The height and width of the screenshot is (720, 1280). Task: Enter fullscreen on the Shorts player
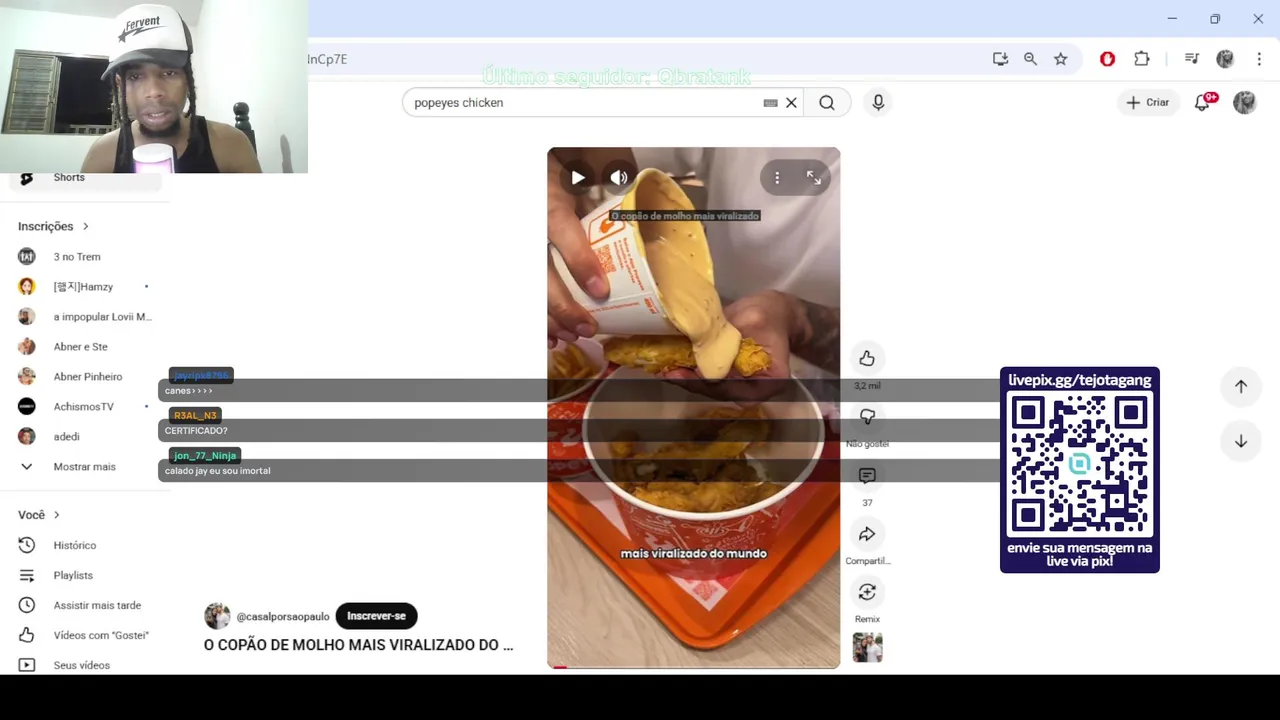click(x=814, y=178)
